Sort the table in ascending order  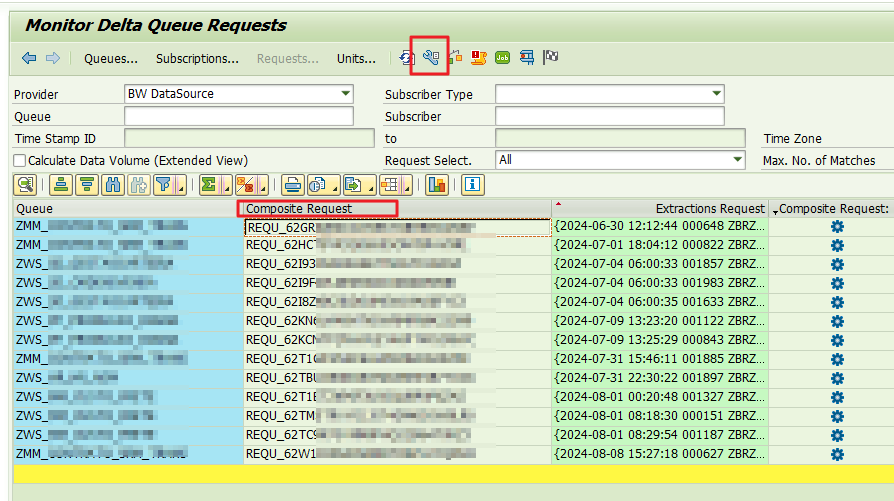click(60, 185)
